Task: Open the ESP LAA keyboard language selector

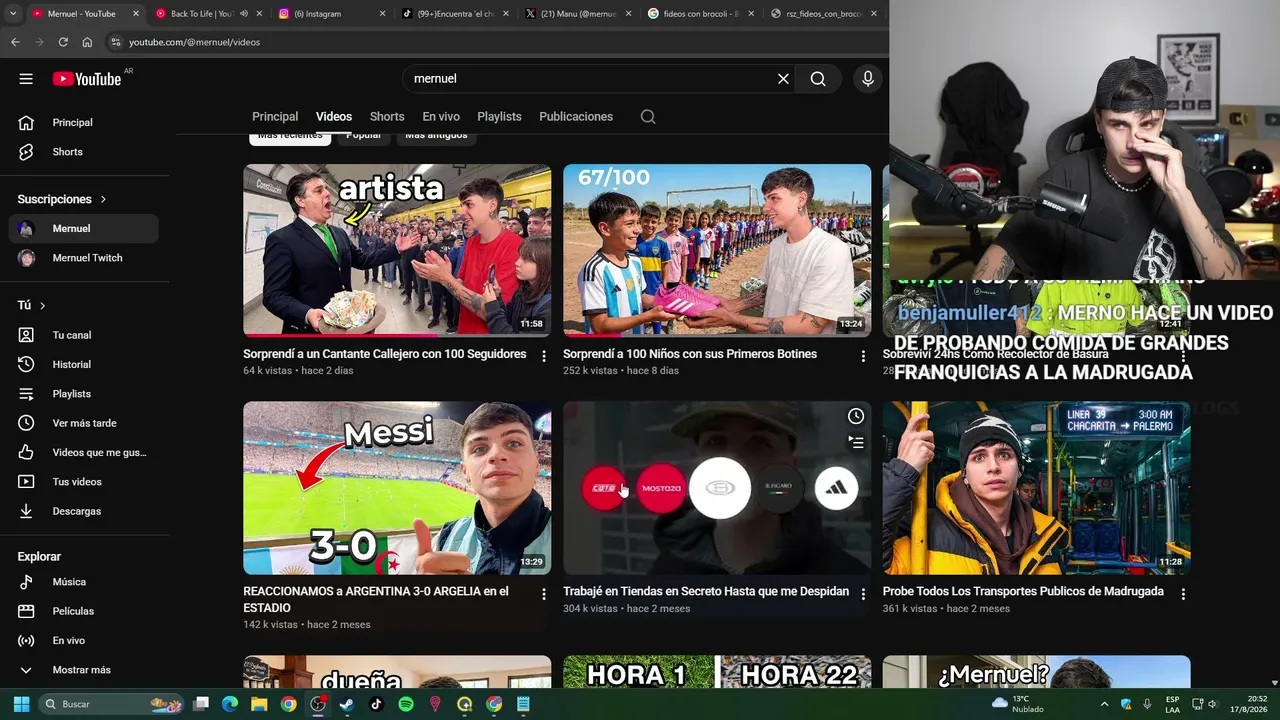Action: (x=1173, y=704)
